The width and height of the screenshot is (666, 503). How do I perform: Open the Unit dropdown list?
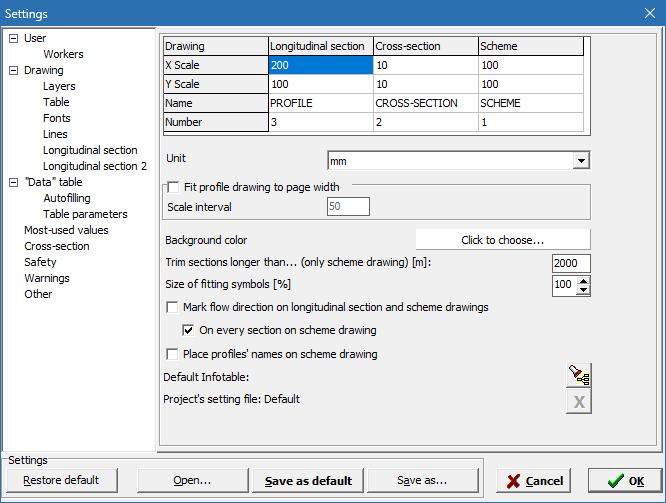[x=580, y=160]
